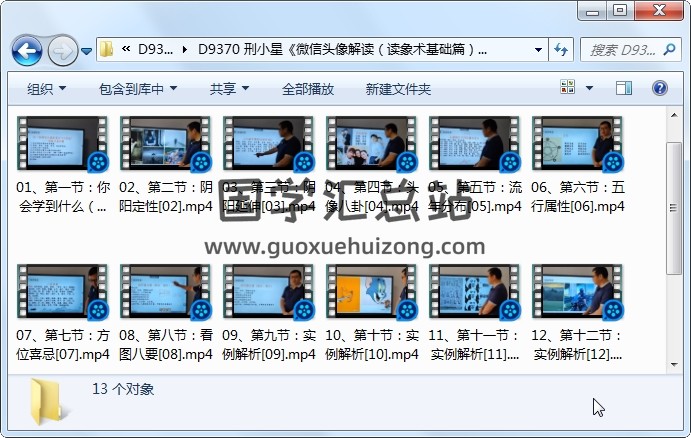Image resolution: width=691 pixels, height=438 pixels.
Task: Click the folder icon in address bar
Action: (107, 49)
